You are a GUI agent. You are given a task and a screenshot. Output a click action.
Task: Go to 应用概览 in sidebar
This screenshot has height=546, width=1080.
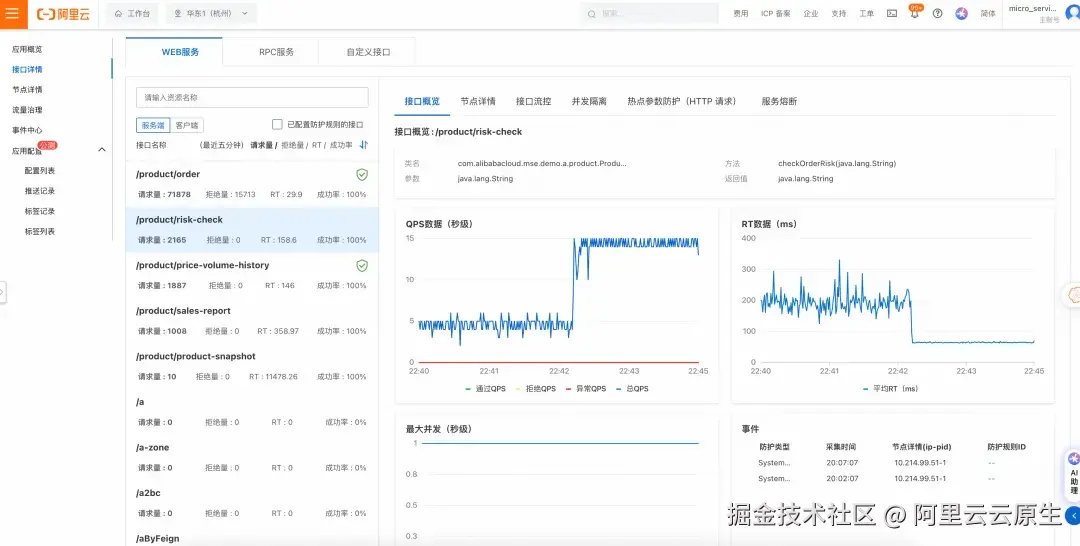(x=27, y=50)
